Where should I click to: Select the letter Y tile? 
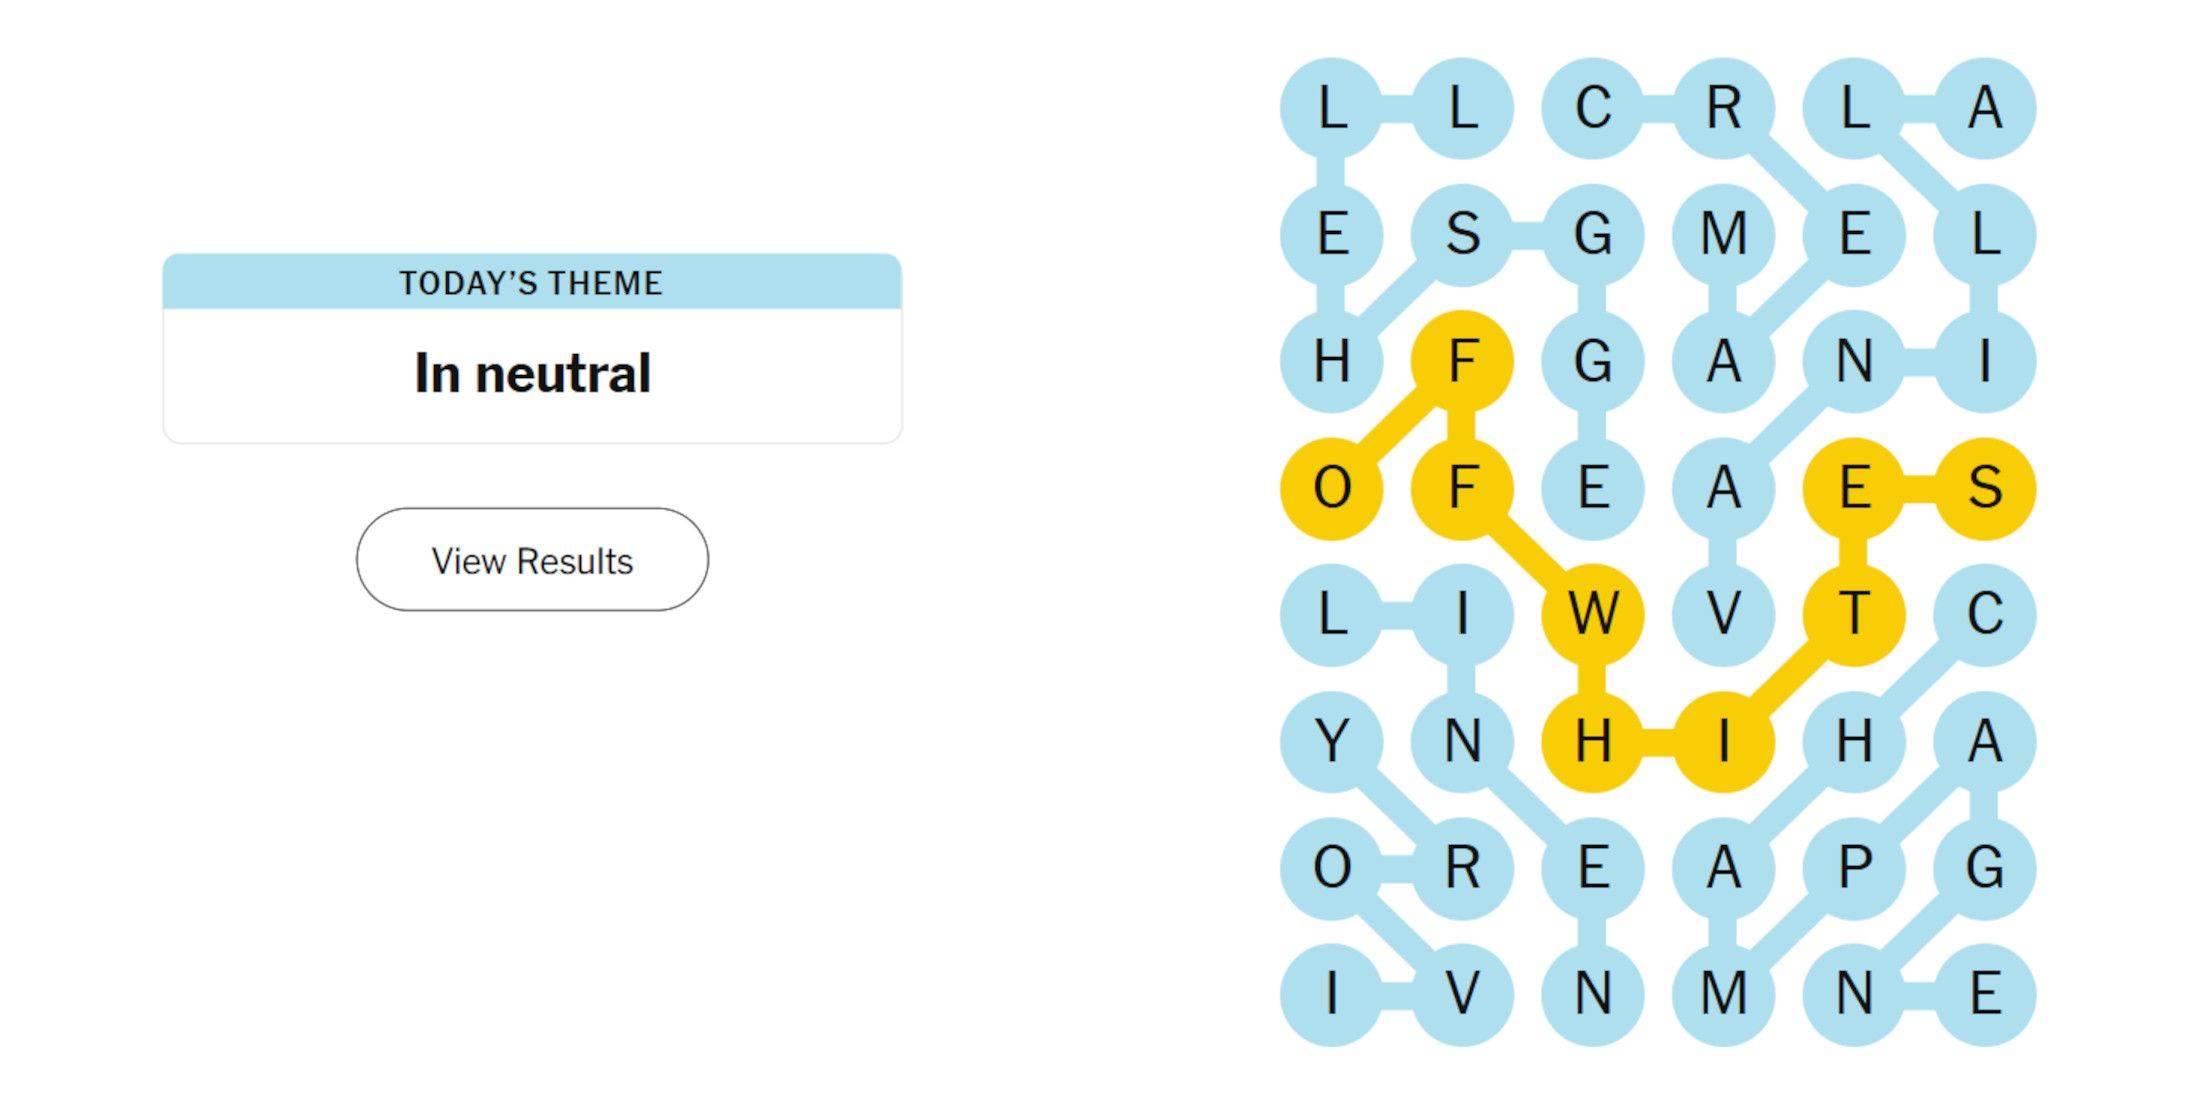coord(1331,741)
